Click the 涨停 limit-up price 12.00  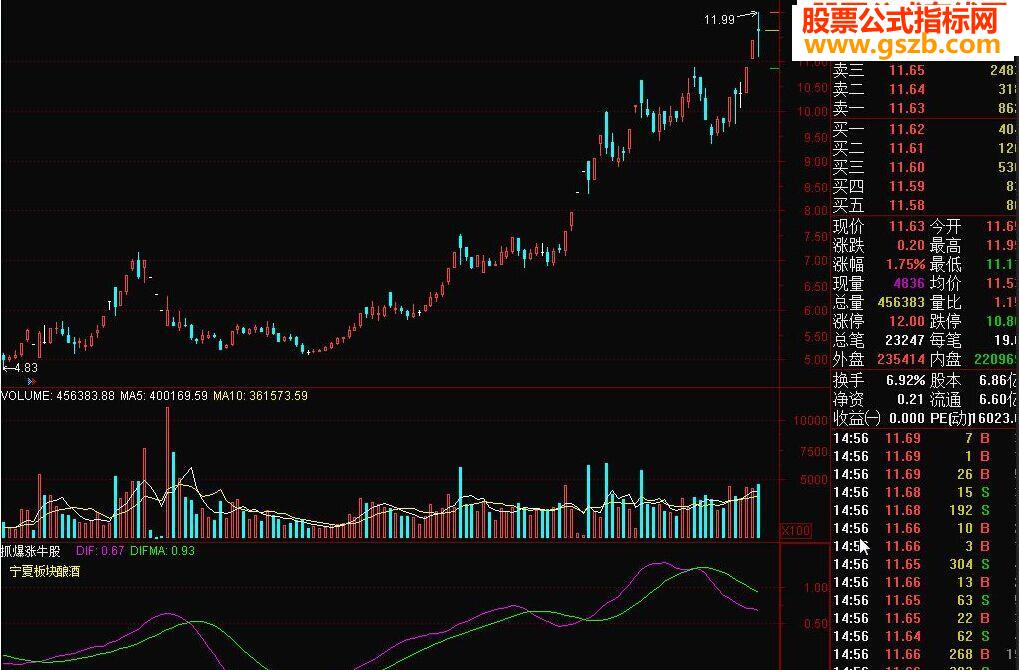pos(907,321)
